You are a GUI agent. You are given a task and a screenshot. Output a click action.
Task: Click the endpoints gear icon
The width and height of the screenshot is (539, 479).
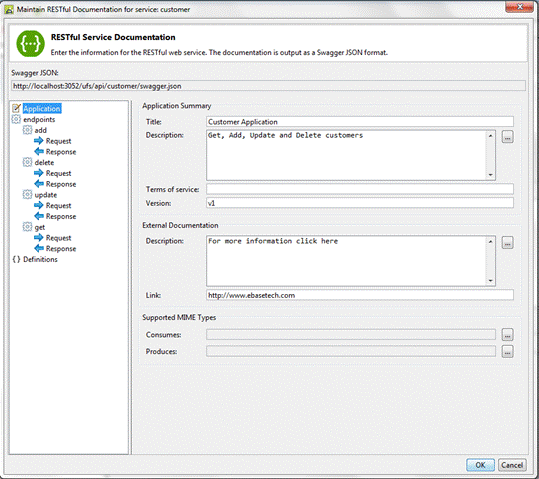(16, 119)
